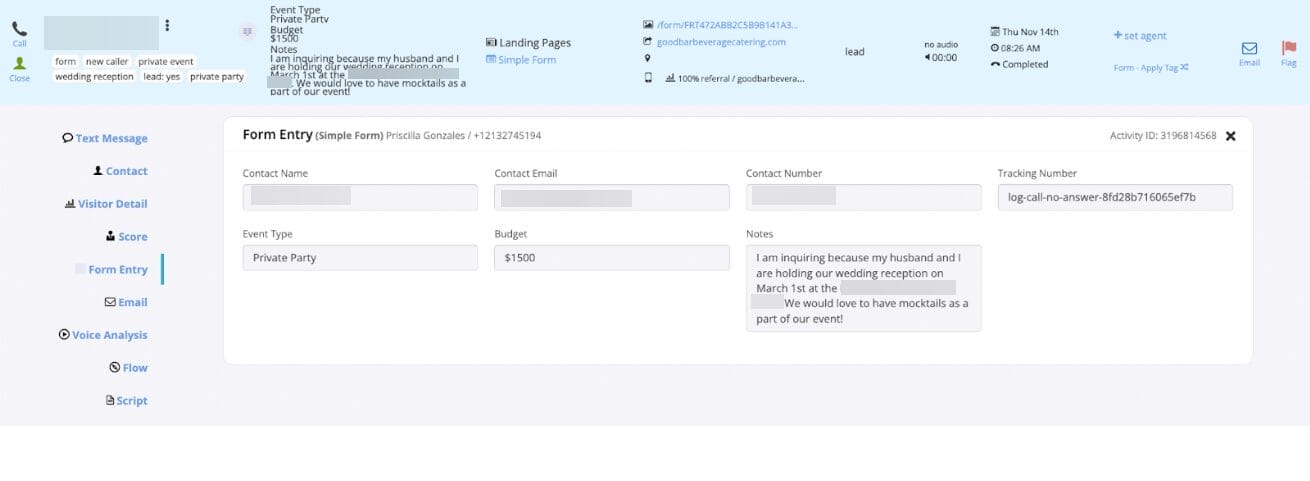Open the Text Message tab
The width and height of the screenshot is (1310, 481).
104,139
